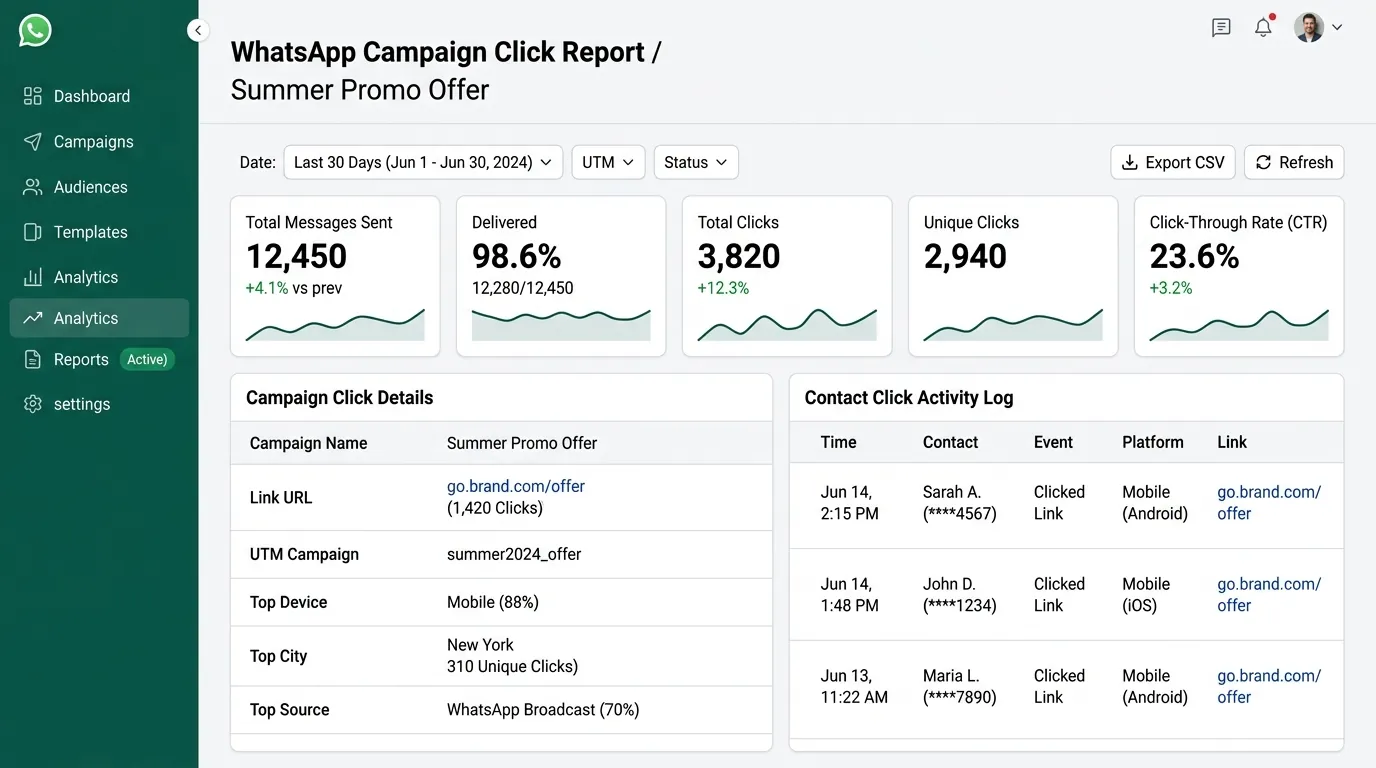Click "Mobile (iOS)" in John D.'s row
The image size is (1376, 768).
click(x=1146, y=595)
